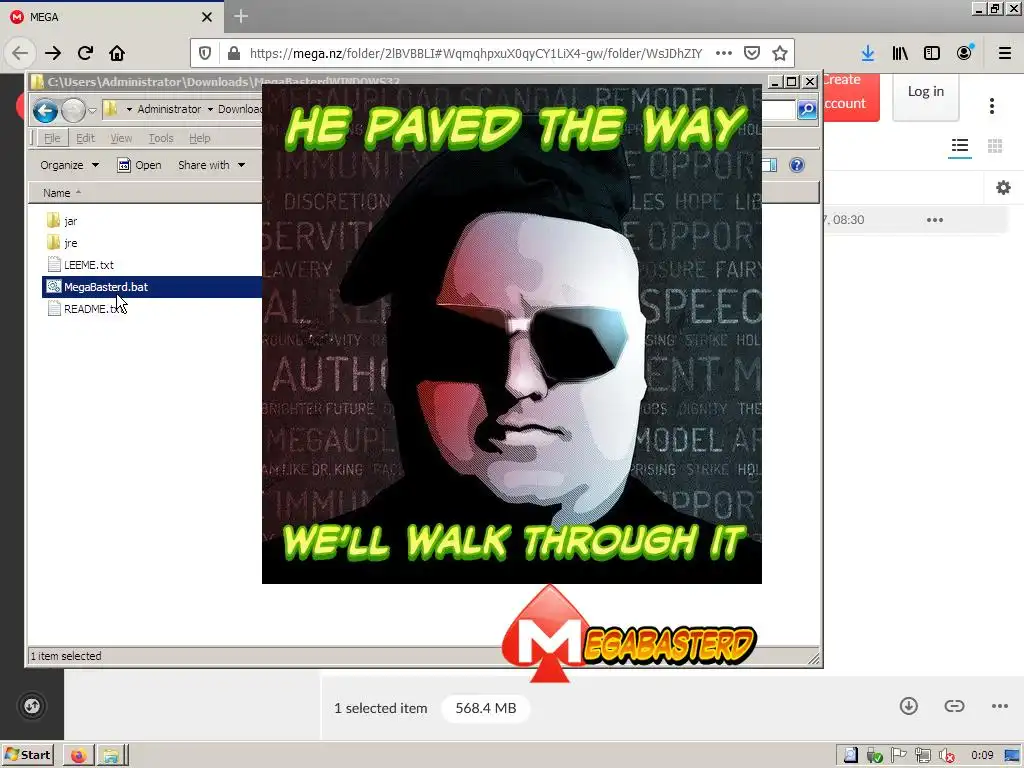This screenshot has height=768, width=1024.
Task: Close the MEGA tab
Action: tap(207, 17)
